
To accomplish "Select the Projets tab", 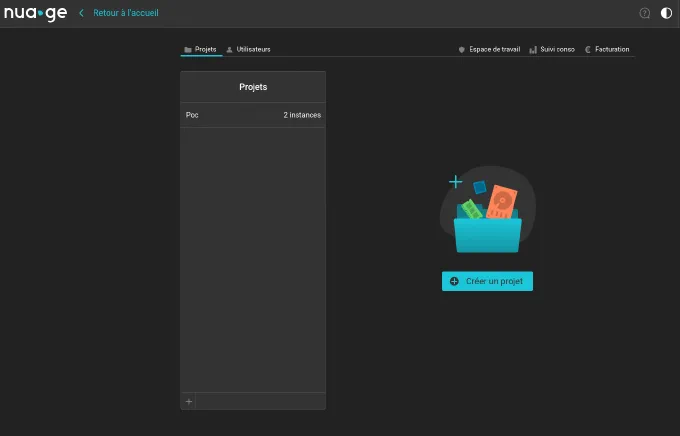I will pyautogui.click(x=201, y=49).
